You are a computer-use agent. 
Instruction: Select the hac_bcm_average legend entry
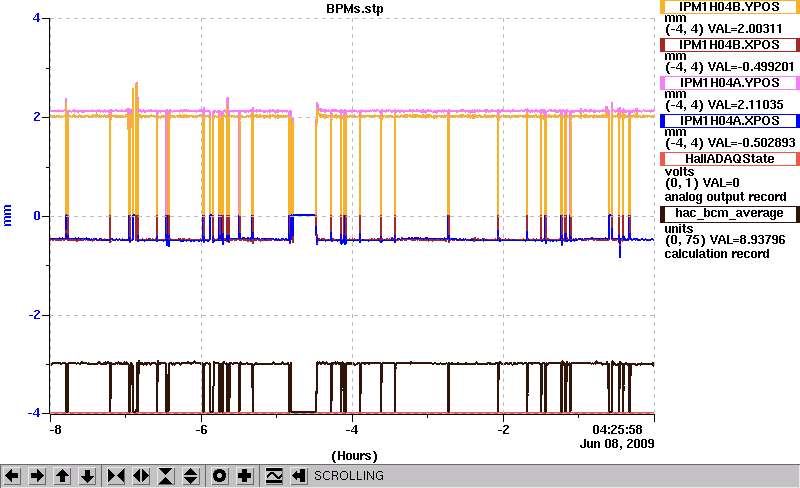click(x=730, y=213)
